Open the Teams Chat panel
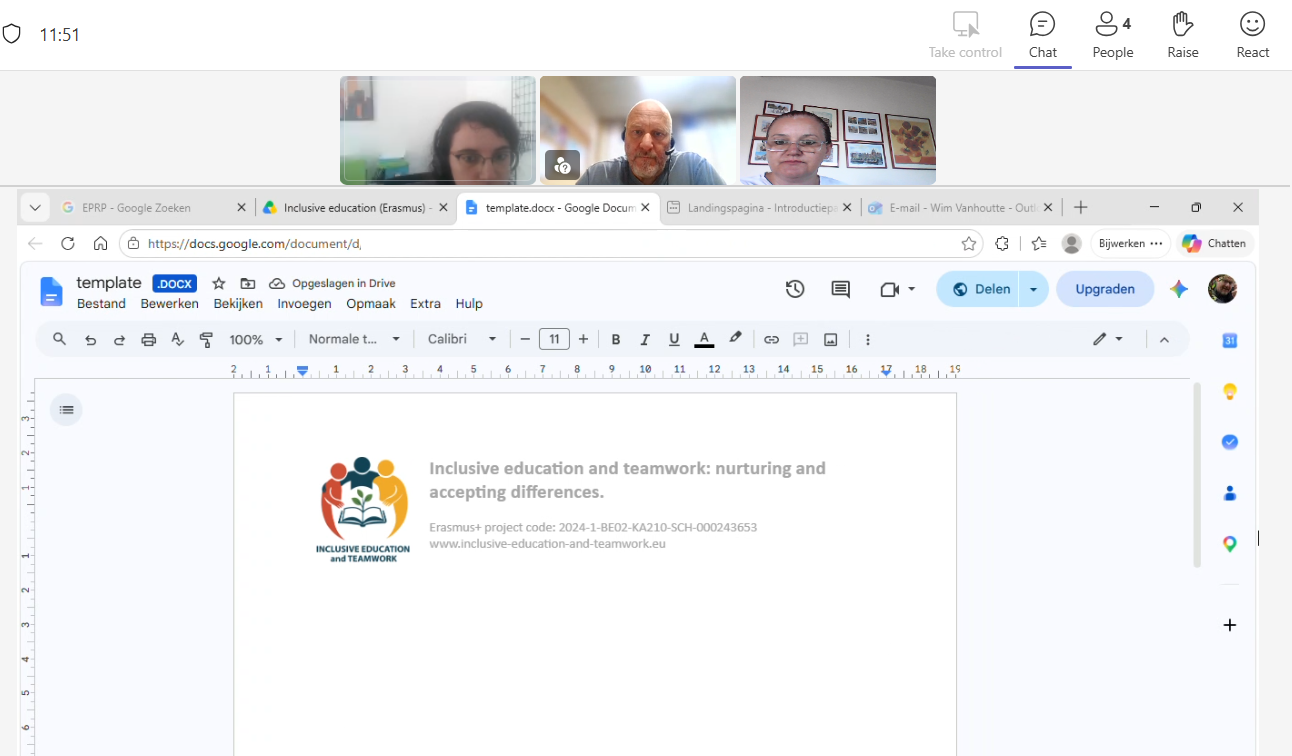The width and height of the screenshot is (1292, 756). coord(1042,35)
